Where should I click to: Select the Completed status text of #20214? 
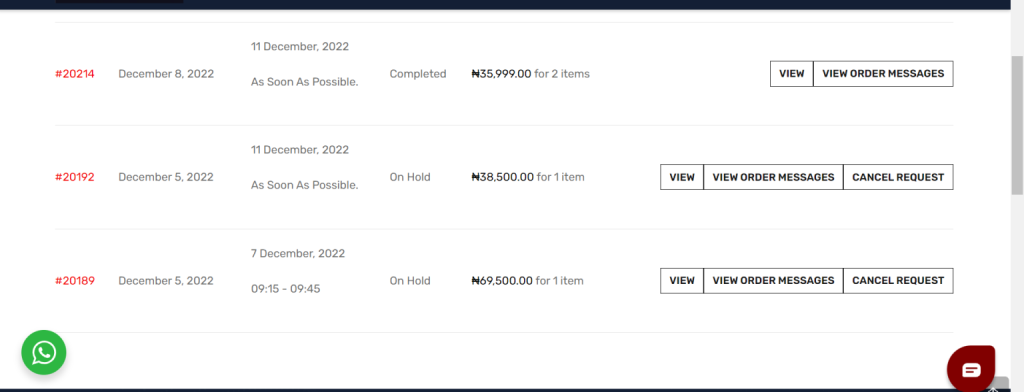point(418,74)
